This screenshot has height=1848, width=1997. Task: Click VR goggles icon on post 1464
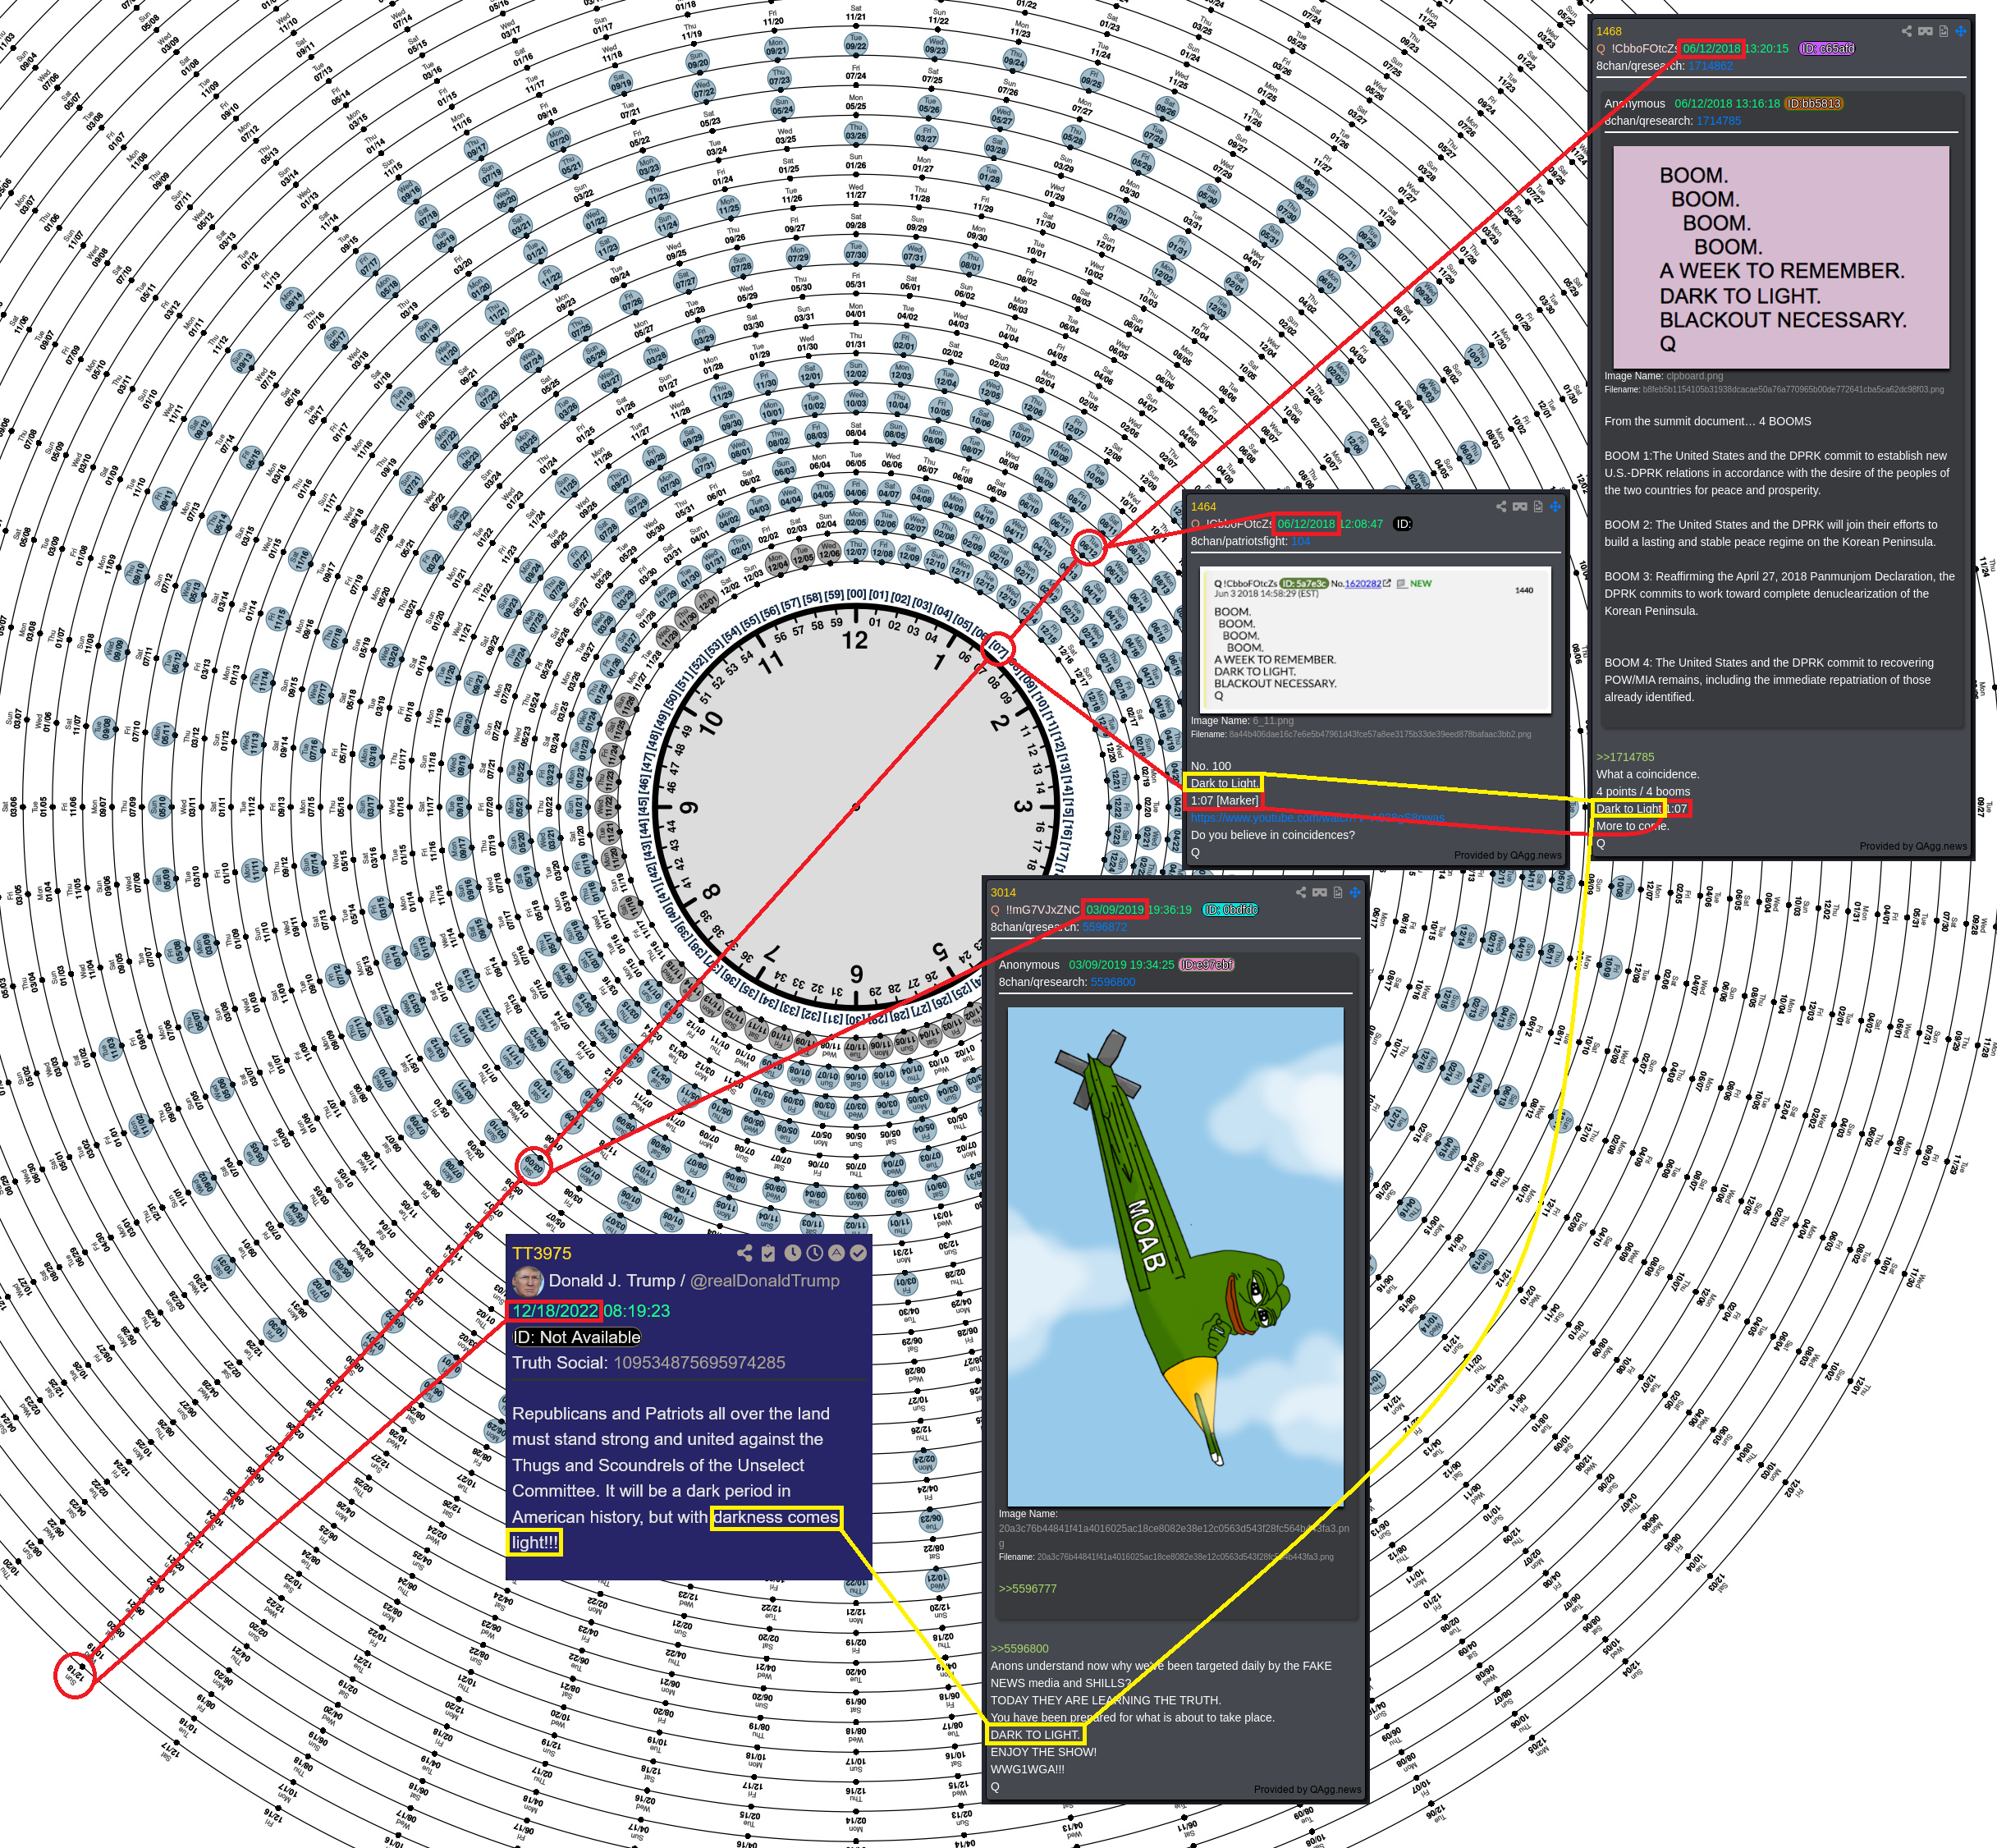pos(1520,506)
